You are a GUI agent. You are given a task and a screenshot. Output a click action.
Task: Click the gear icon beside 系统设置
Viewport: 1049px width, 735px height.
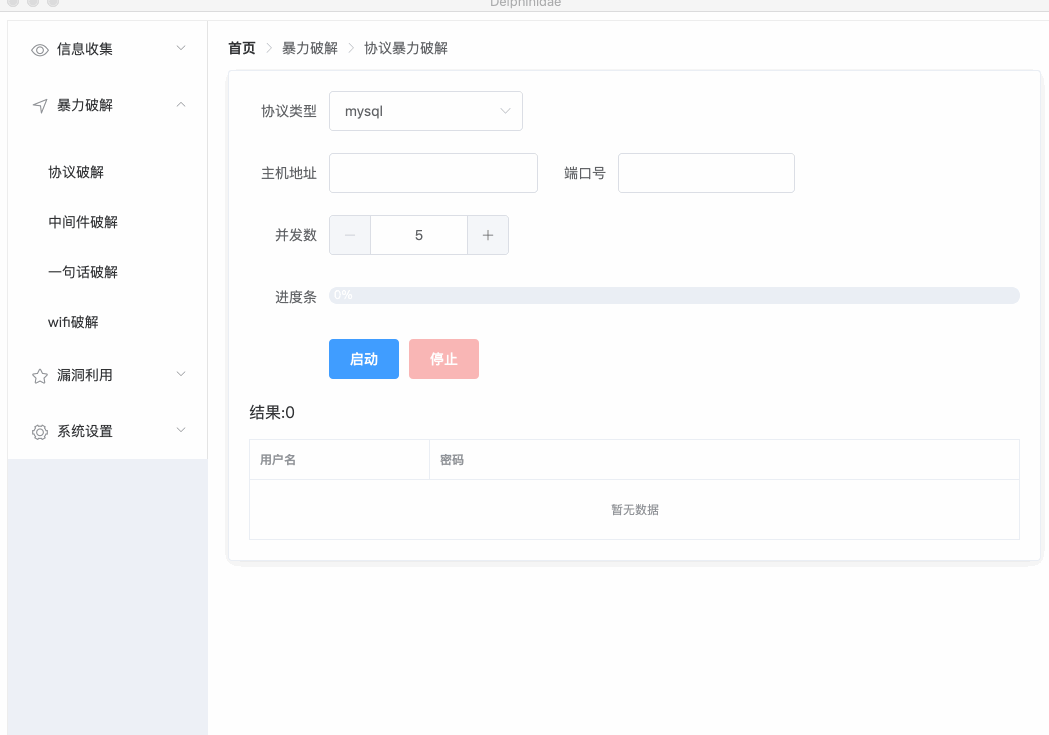click(40, 432)
